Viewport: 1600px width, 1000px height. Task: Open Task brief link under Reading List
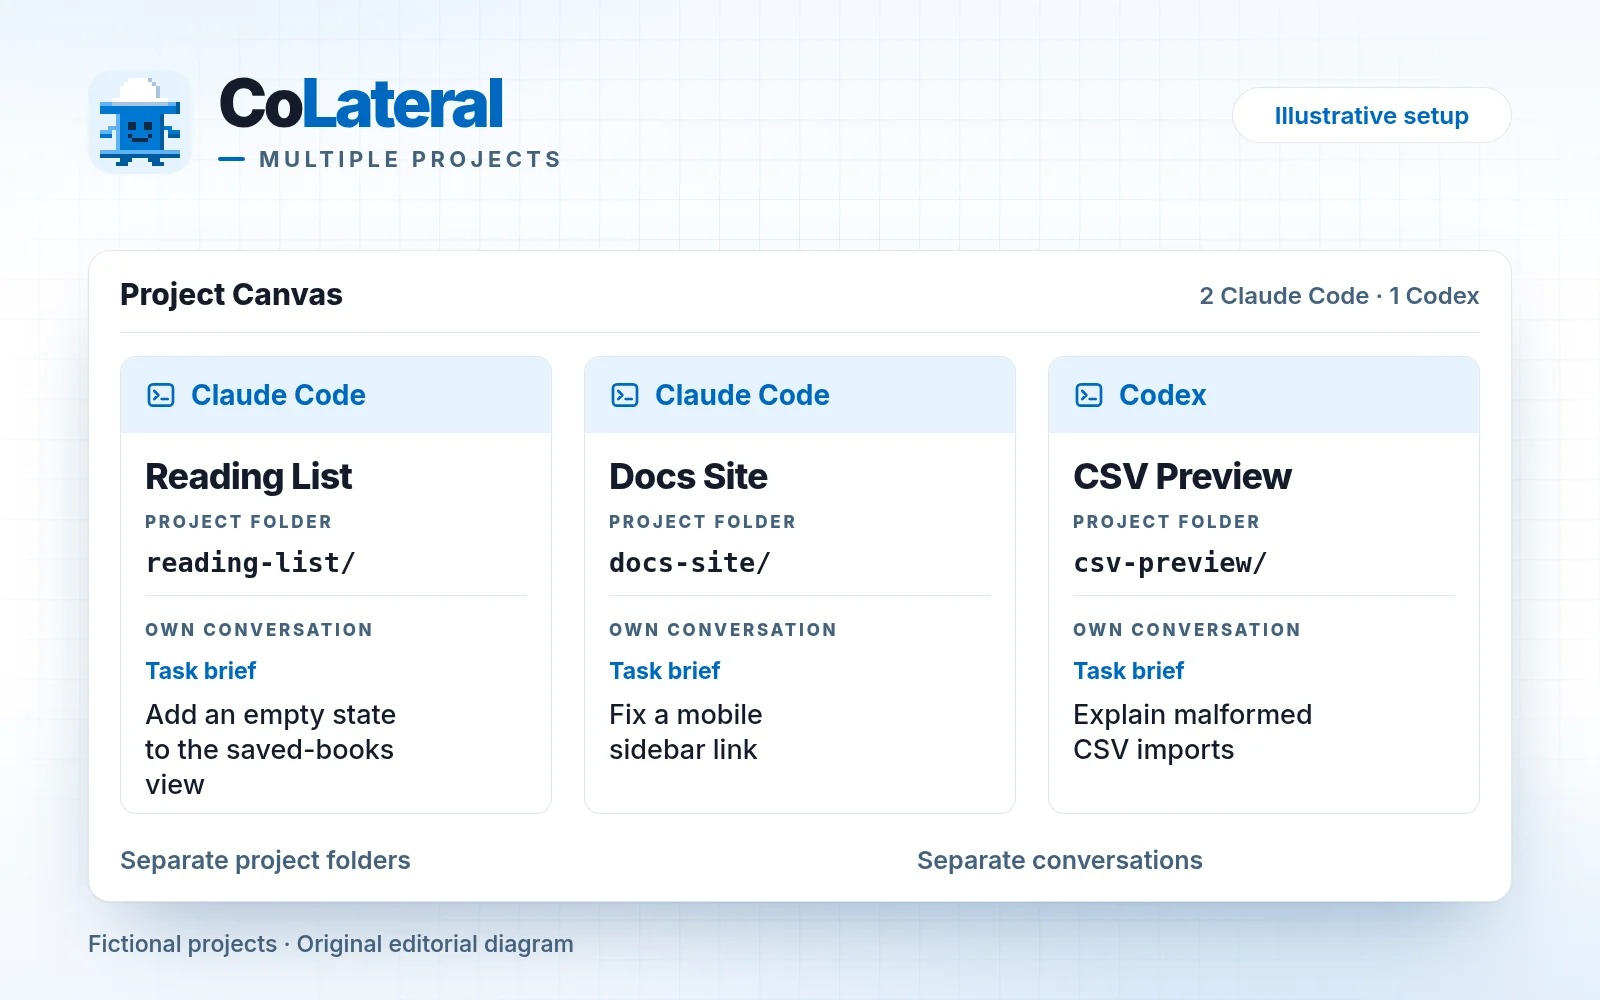pyautogui.click(x=201, y=671)
